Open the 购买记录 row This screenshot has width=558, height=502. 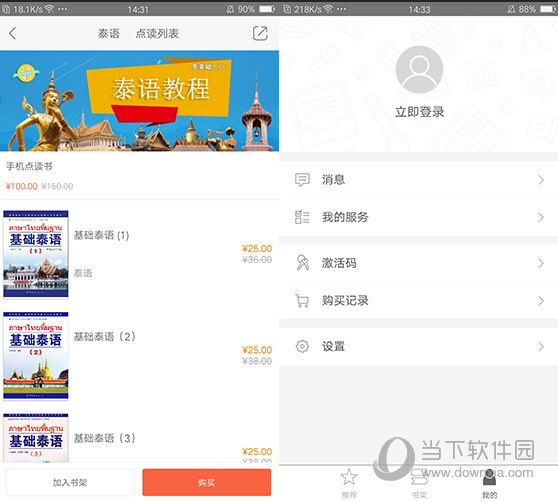coord(418,301)
